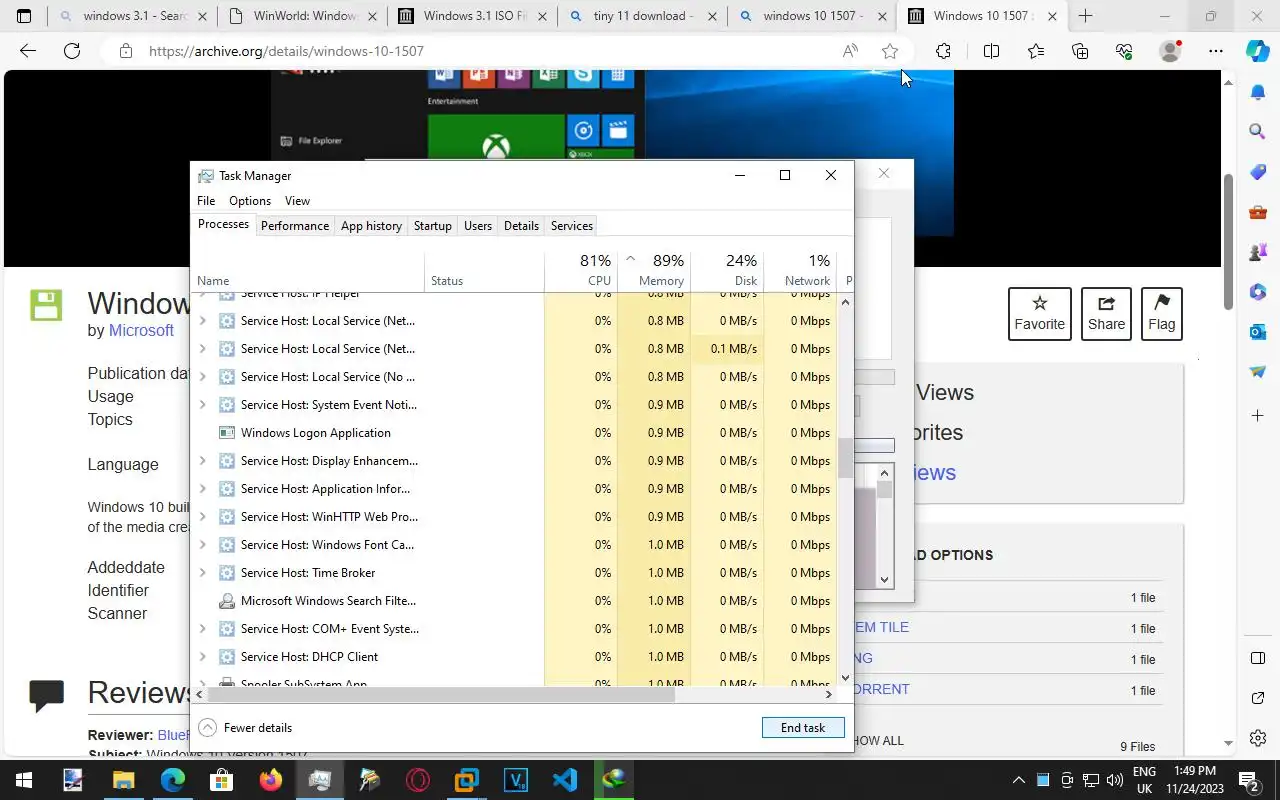The width and height of the screenshot is (1280, 800).
Task: Add a sidebar app with the plus icon
Action: coord(1258,415)
